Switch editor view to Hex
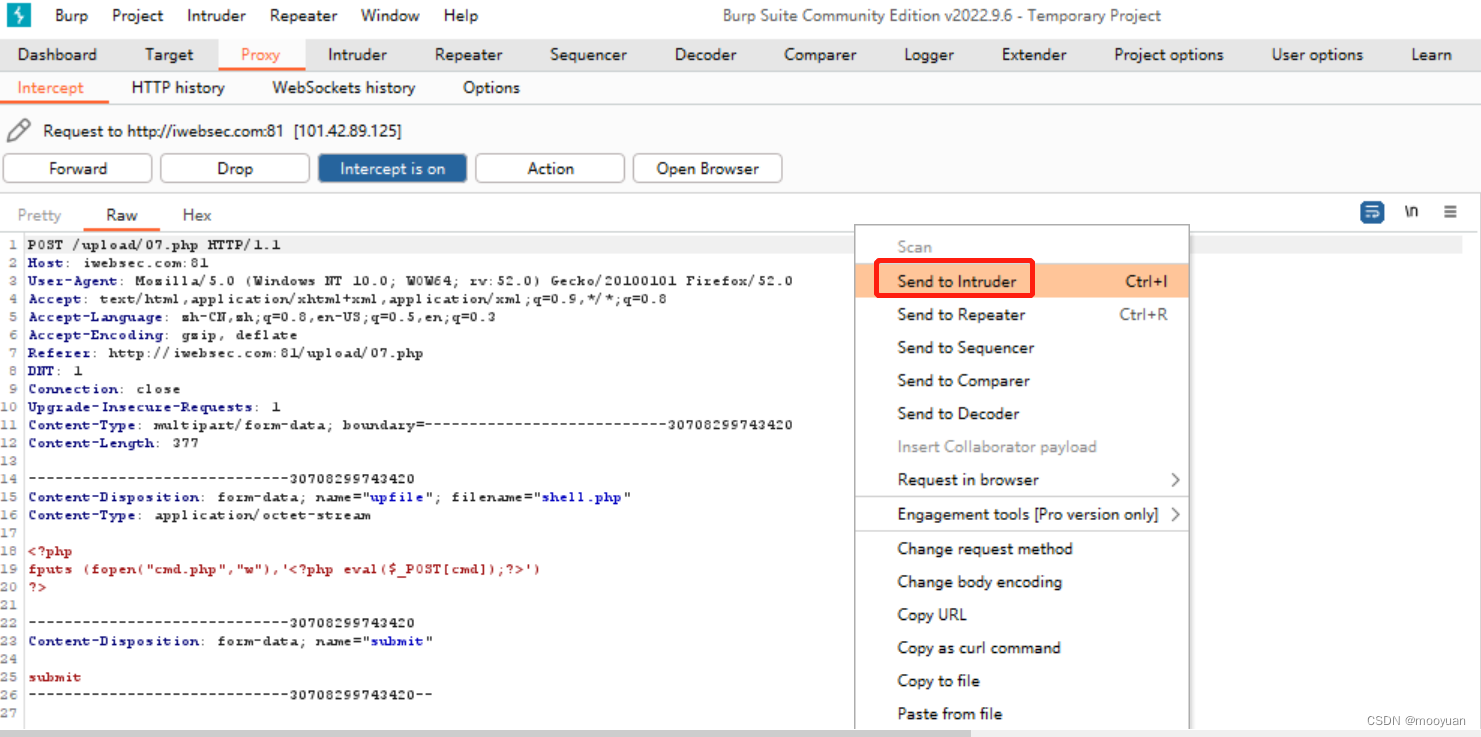Image resolution: width=1481 pixels, height=737 pixels. click(197, 215)
